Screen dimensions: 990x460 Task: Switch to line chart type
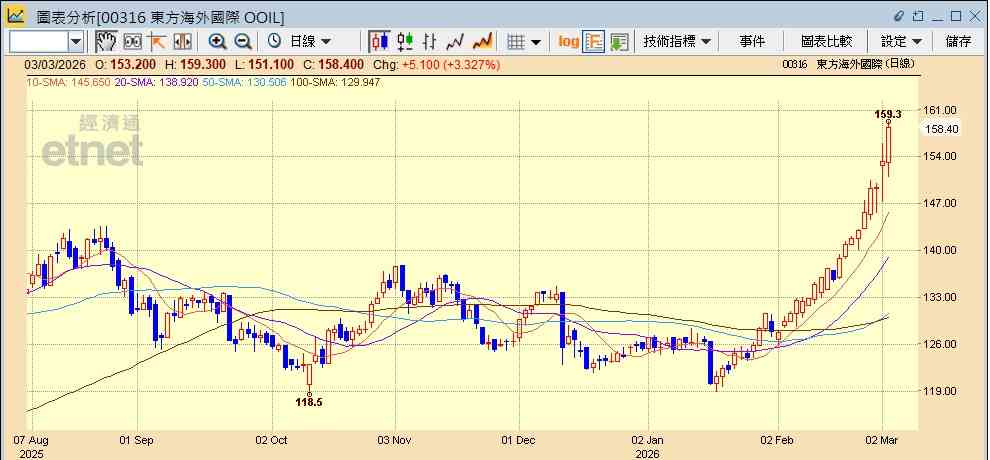pyautogui.click(x=455, y=42)
